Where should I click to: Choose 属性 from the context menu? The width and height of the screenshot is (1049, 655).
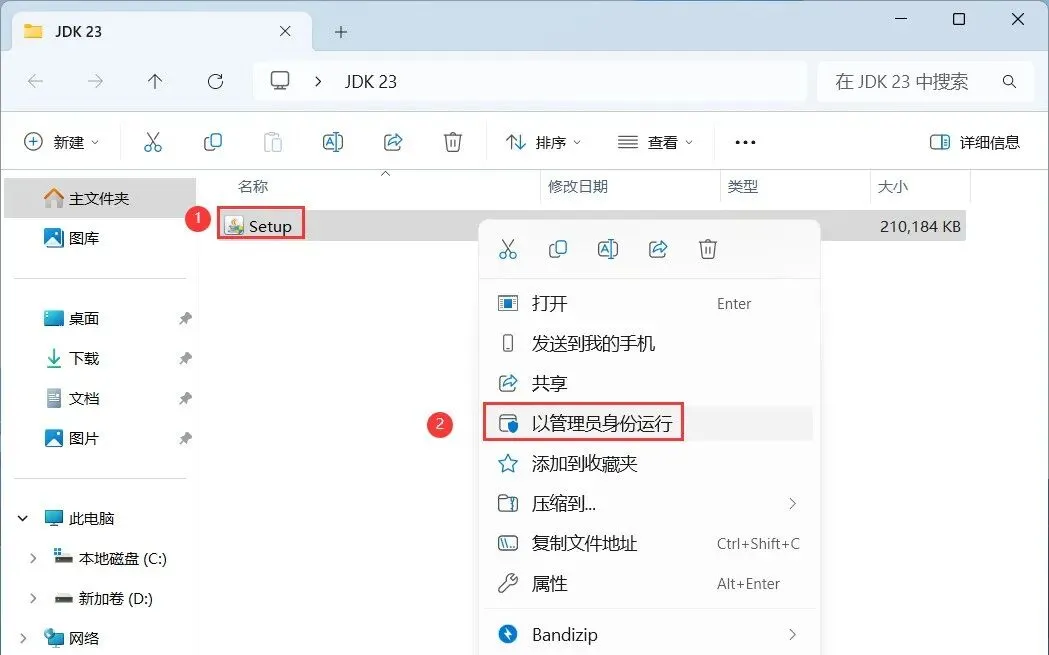coord(648,583)
